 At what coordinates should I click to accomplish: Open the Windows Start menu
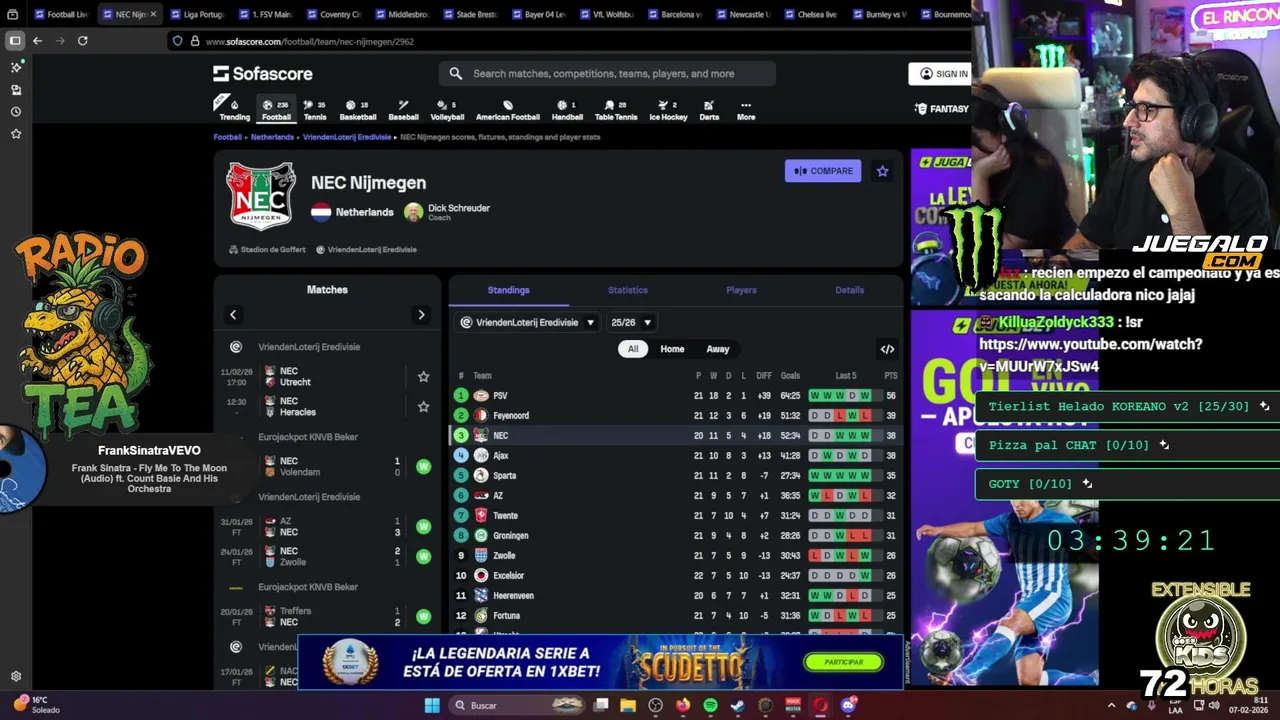[432, 705]
